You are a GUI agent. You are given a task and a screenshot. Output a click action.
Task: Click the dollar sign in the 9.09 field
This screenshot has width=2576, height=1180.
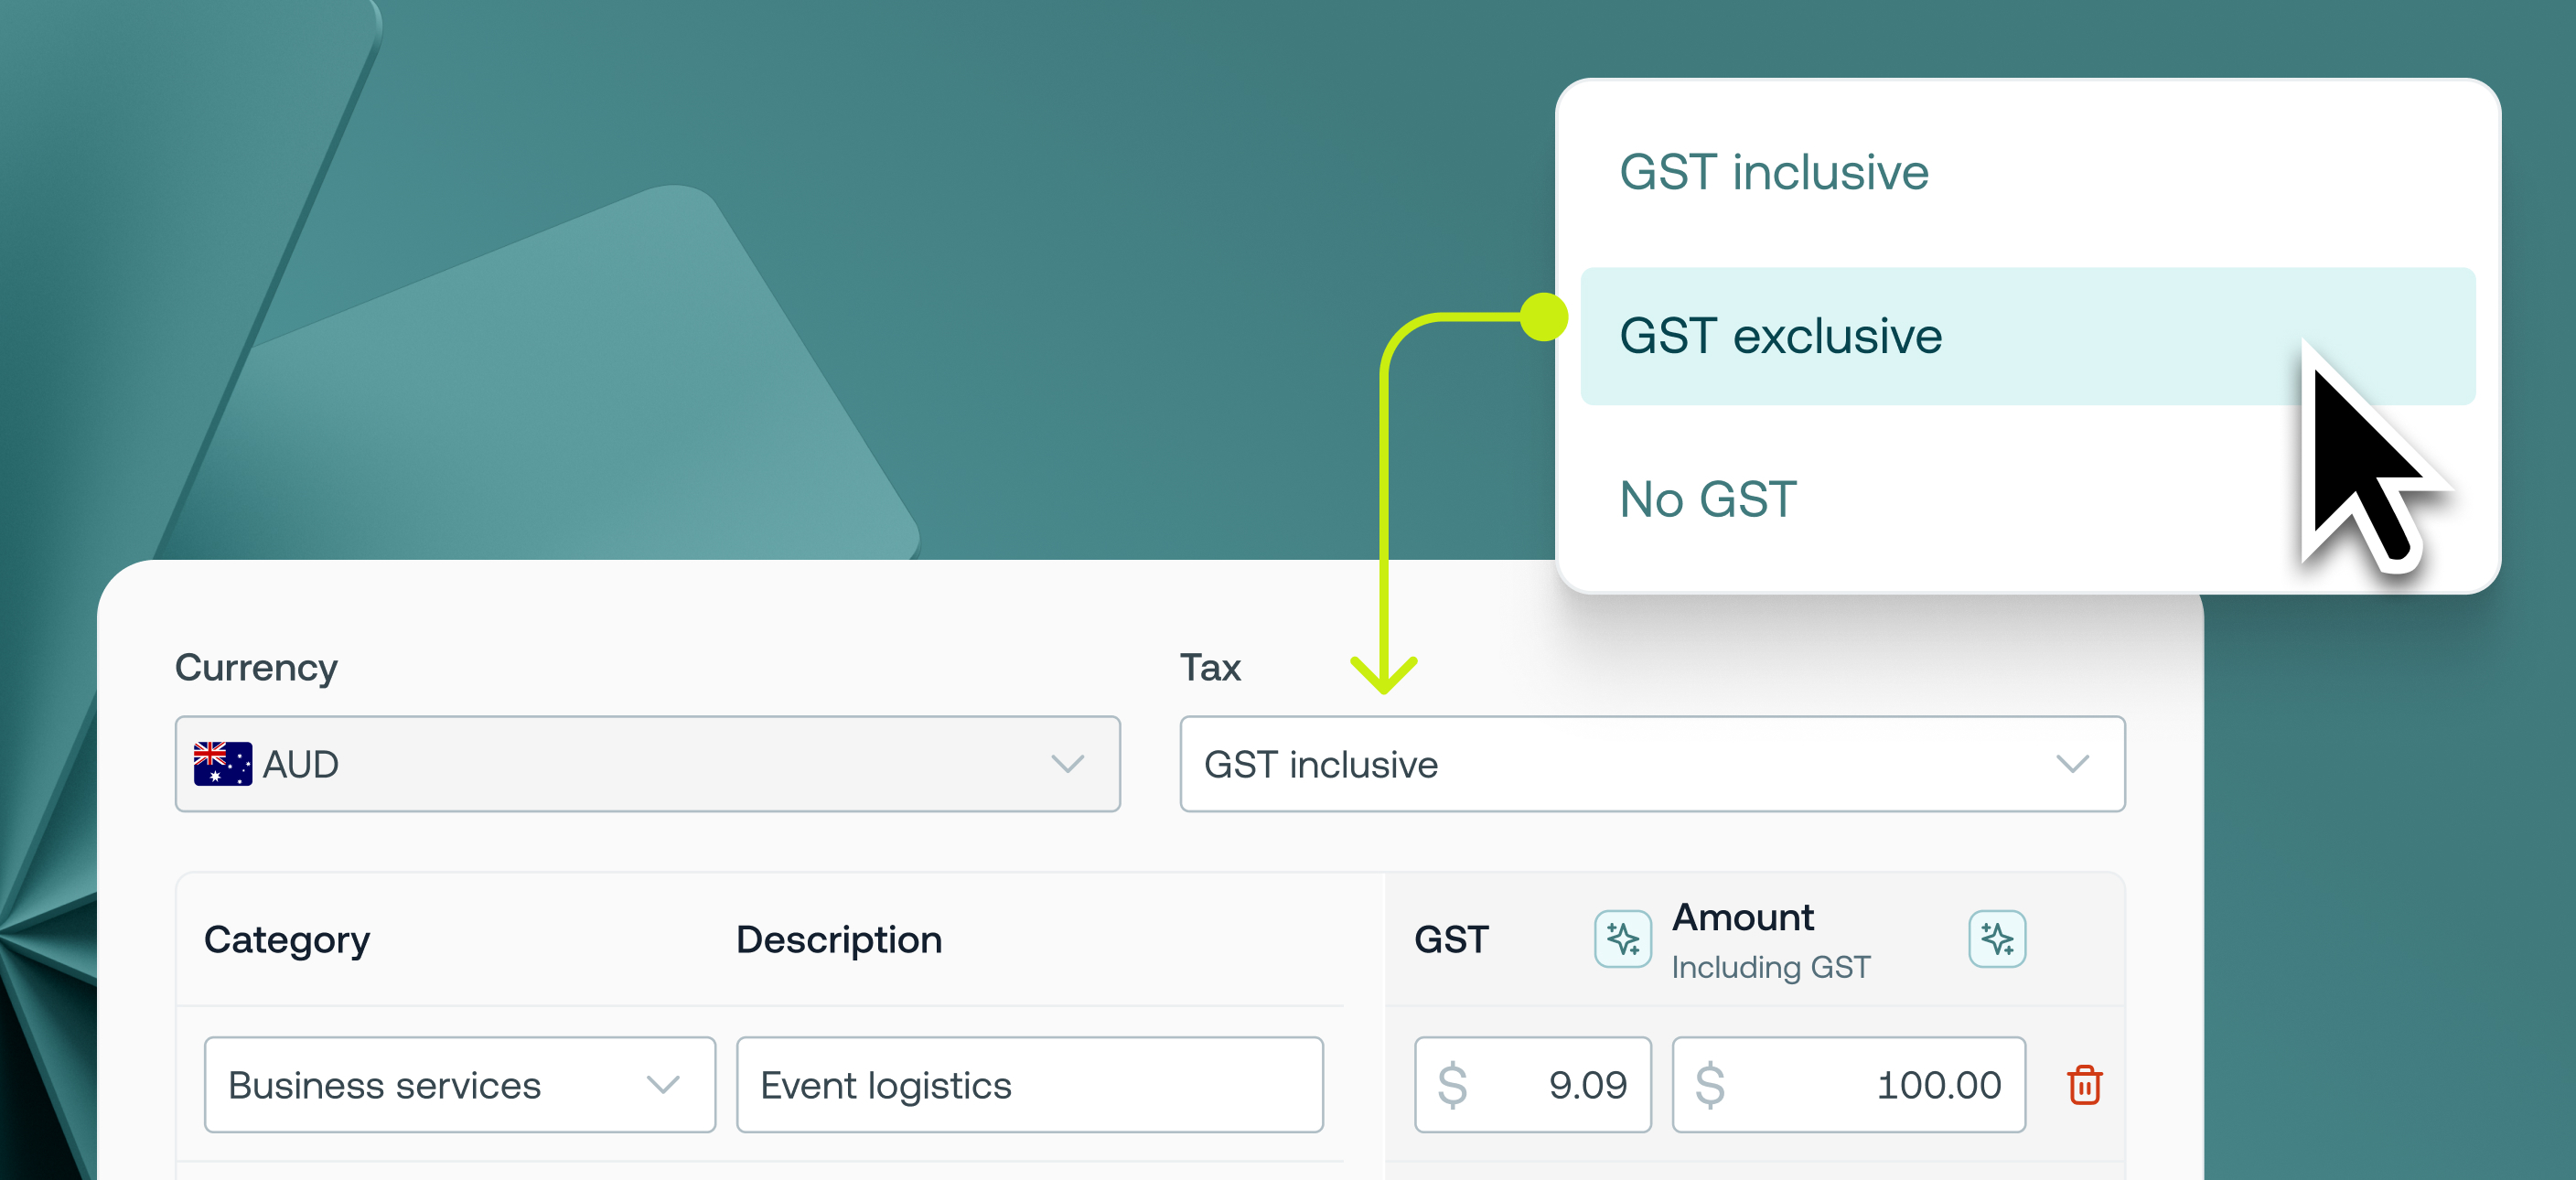[x=1452, y=1085]
